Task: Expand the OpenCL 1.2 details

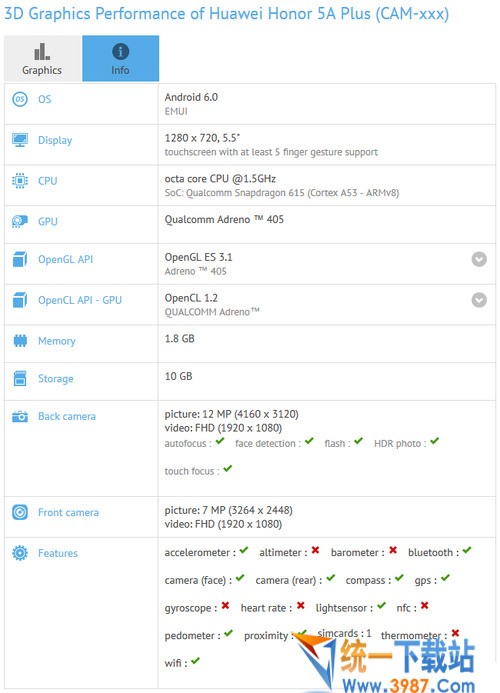Action: (x=479, y=300)
